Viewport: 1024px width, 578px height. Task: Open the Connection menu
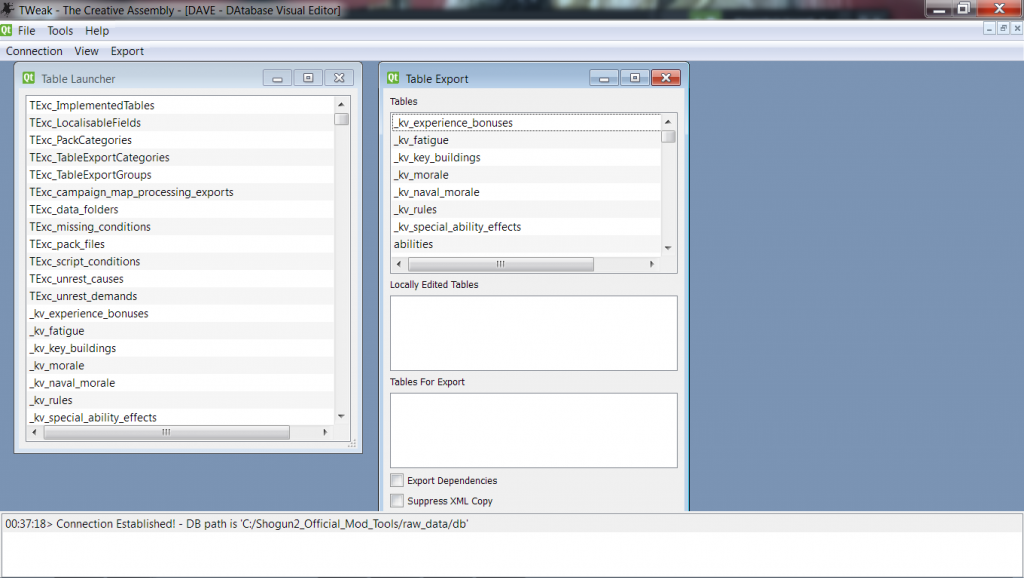34,51
